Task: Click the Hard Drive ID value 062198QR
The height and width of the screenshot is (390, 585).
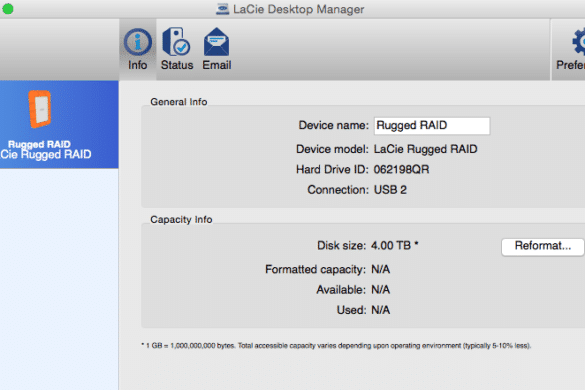Action: (401, 169)
